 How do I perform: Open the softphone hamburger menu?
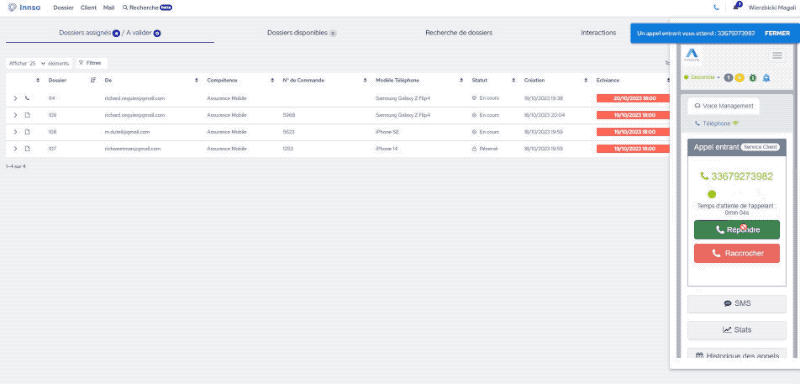click(777, 56)
